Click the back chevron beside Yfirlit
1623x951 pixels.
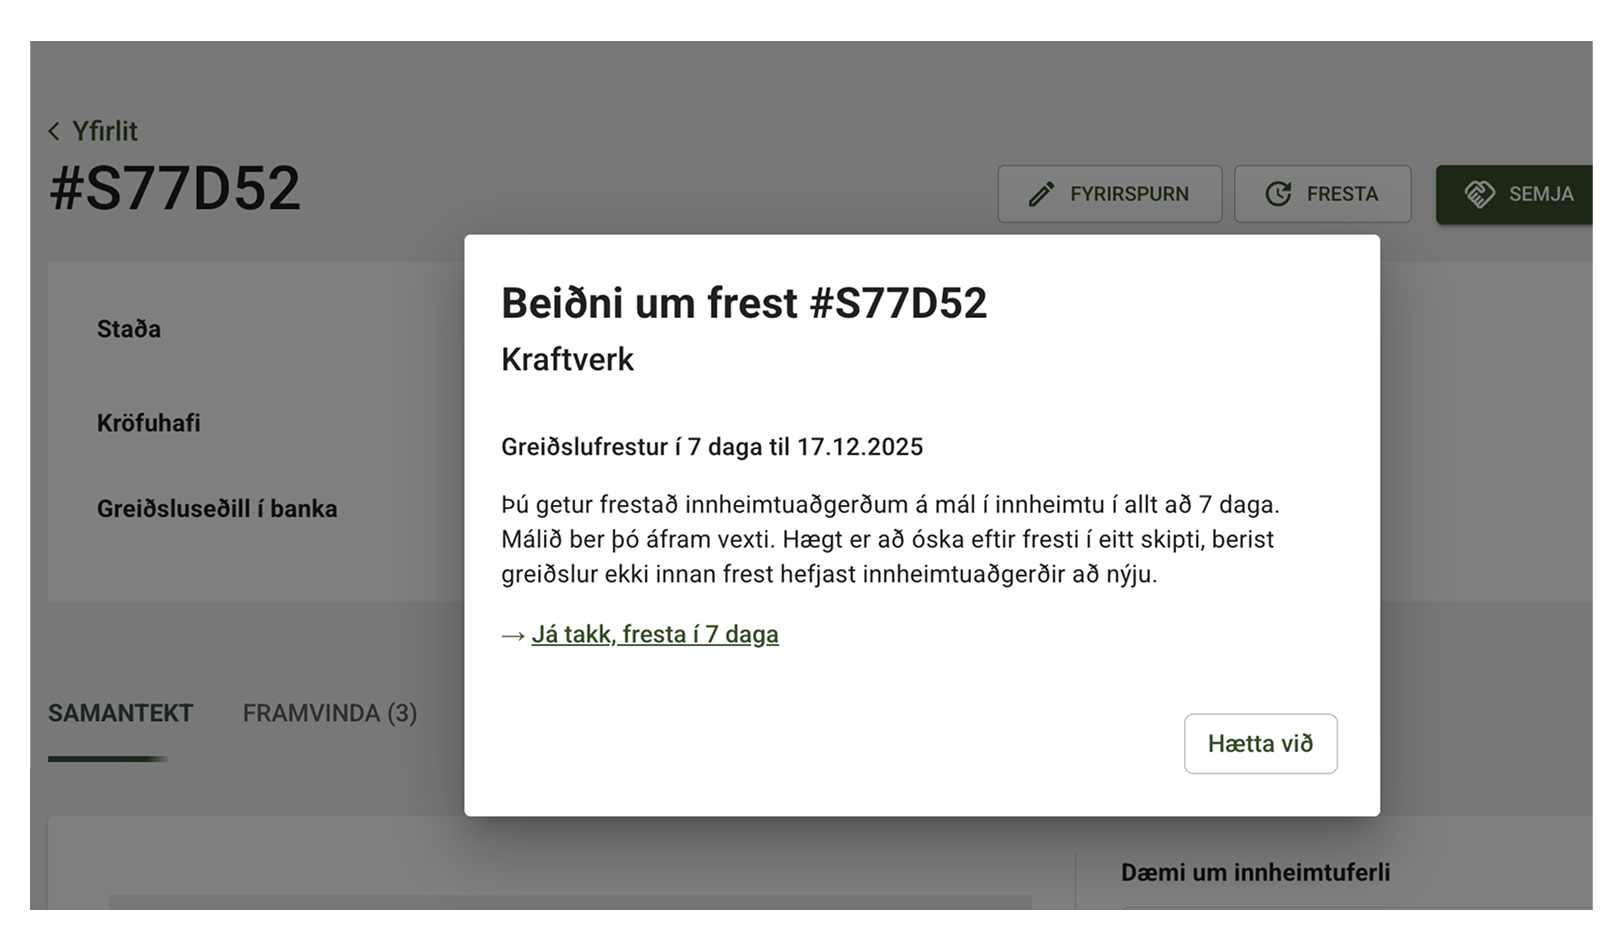point(54,131)
